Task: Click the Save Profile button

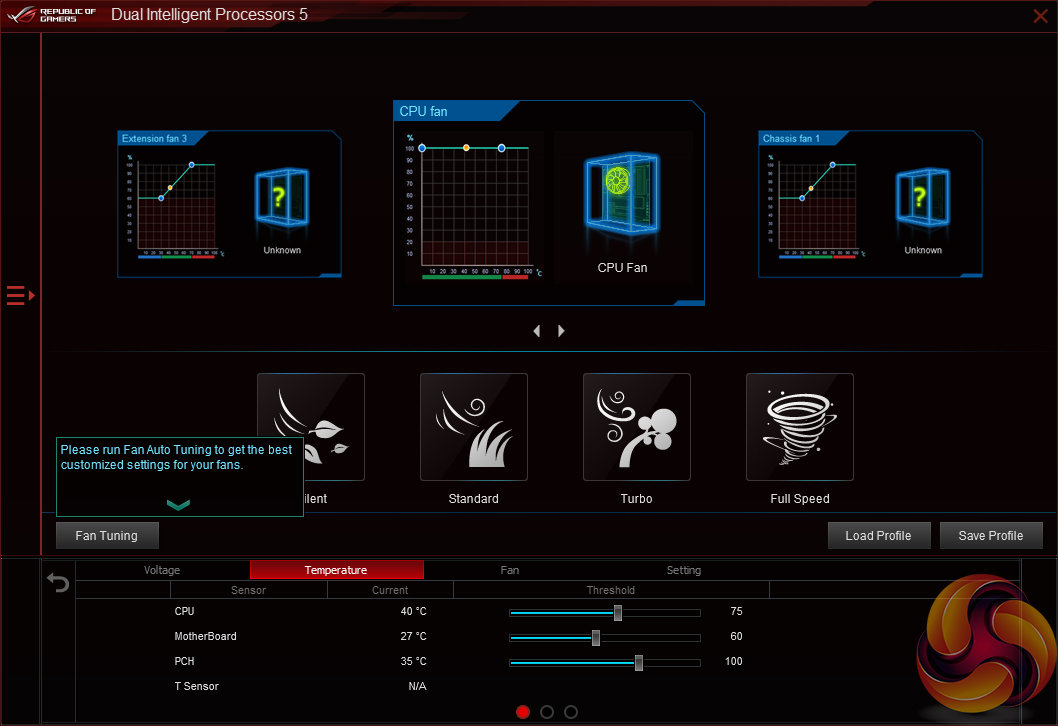Action: 991,536
